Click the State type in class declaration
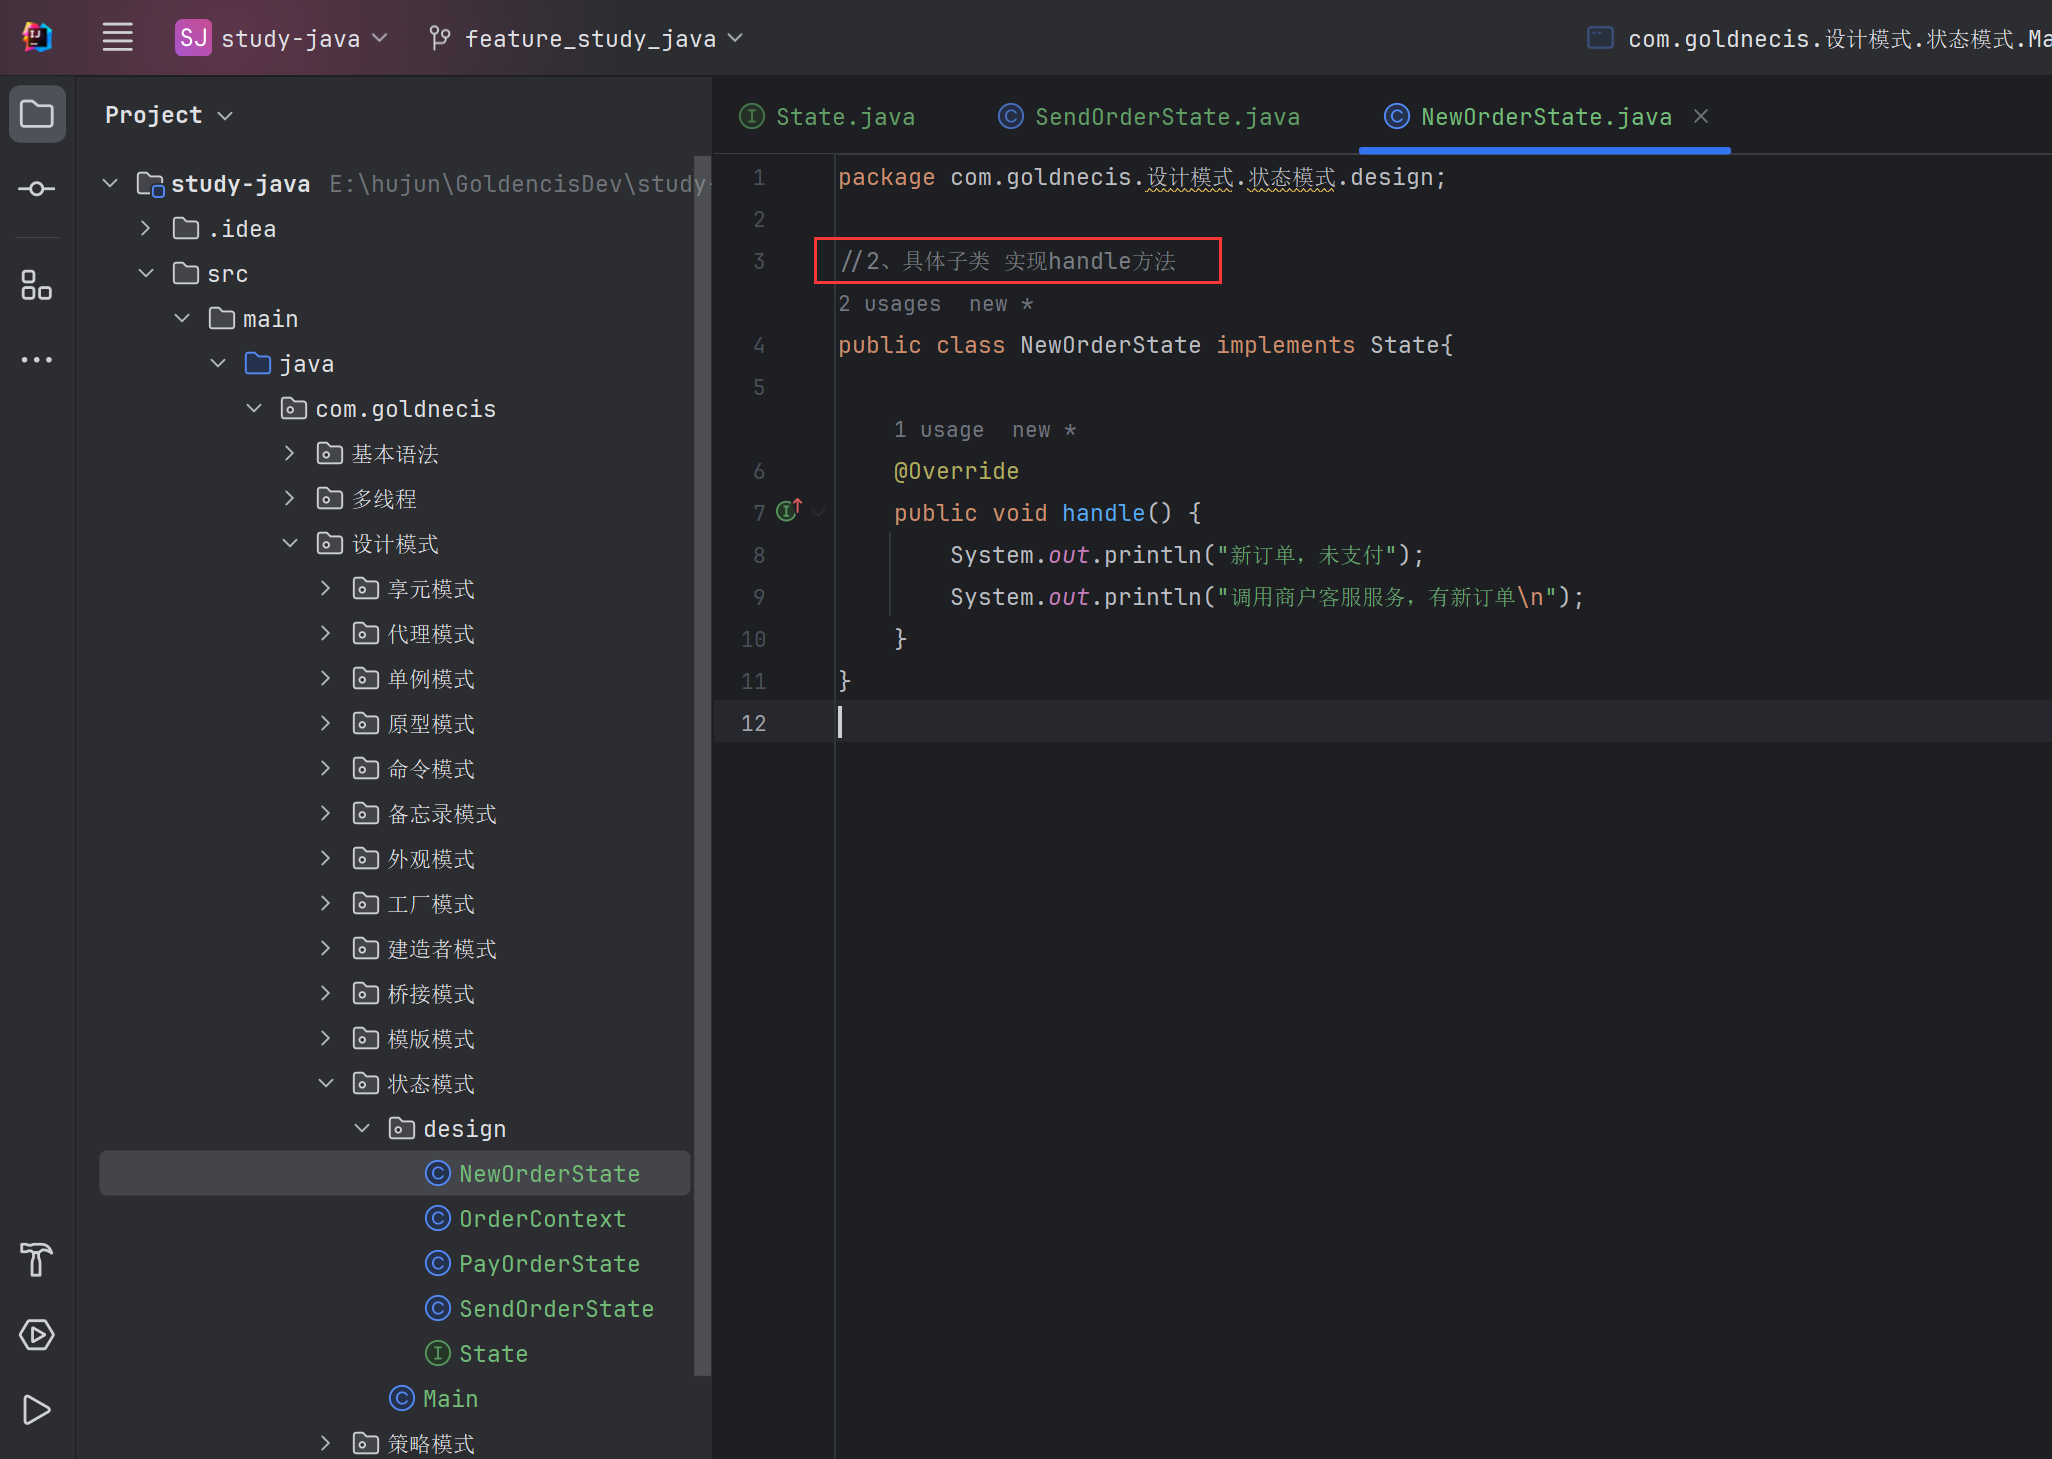The width and height of the screenshot is (2052, 1459). tap(1405, 345)
